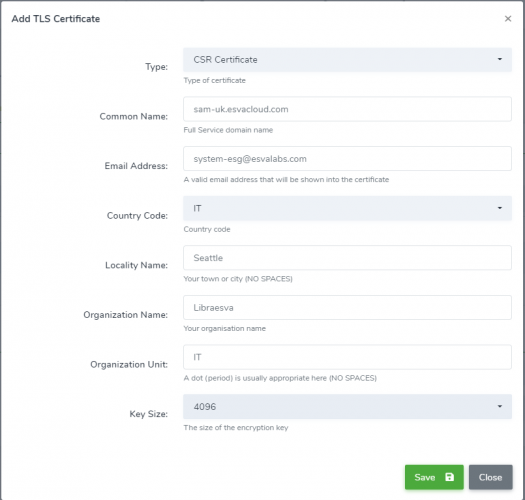Save the TLS certificate
Image resolution: width=525 pixels, height=500 pixels.
[x=434, y=477]
